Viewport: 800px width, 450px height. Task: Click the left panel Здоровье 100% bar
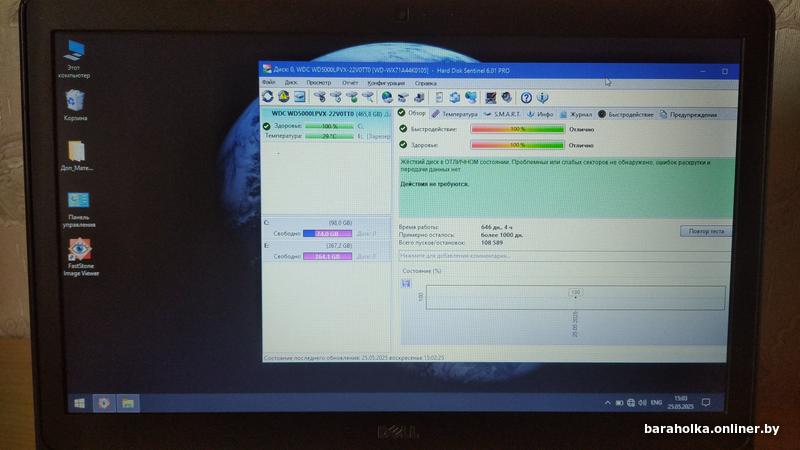click(329, 126)
